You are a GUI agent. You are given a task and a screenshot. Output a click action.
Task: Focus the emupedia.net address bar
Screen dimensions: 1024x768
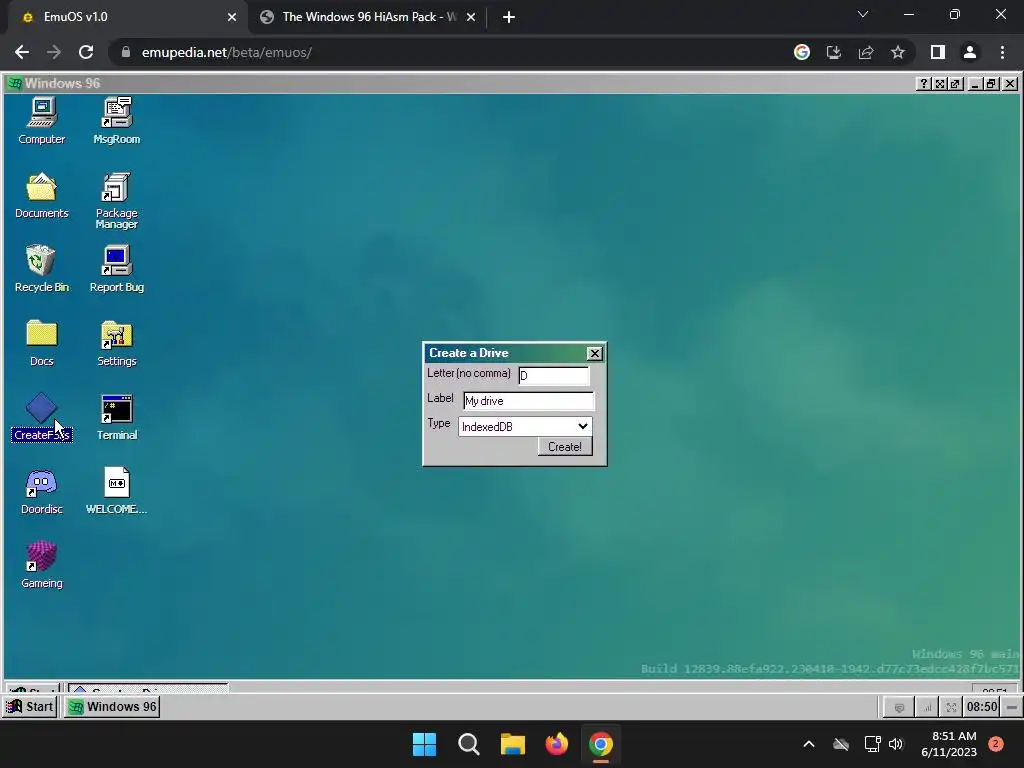[x=451, y=52]
